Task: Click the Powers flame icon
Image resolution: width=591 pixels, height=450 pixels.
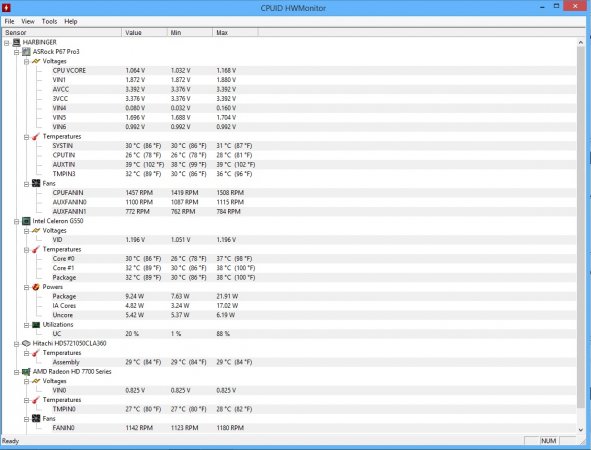Action: coord(36,287)
